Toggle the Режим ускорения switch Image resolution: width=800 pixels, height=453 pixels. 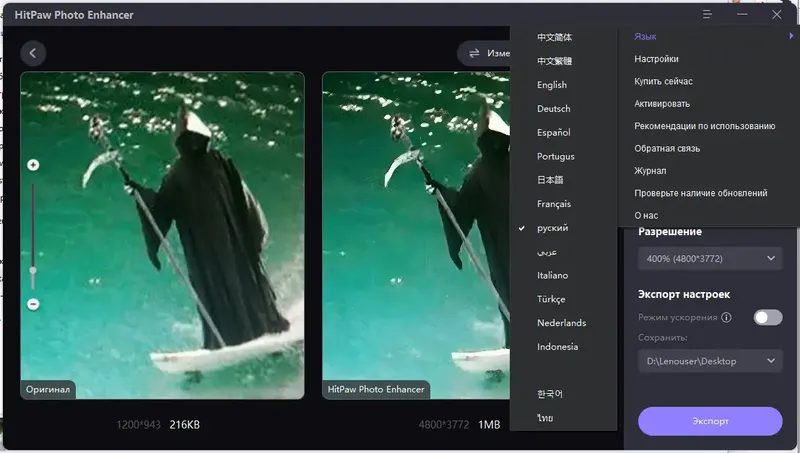pyautogui.click(x=768, y=317)
